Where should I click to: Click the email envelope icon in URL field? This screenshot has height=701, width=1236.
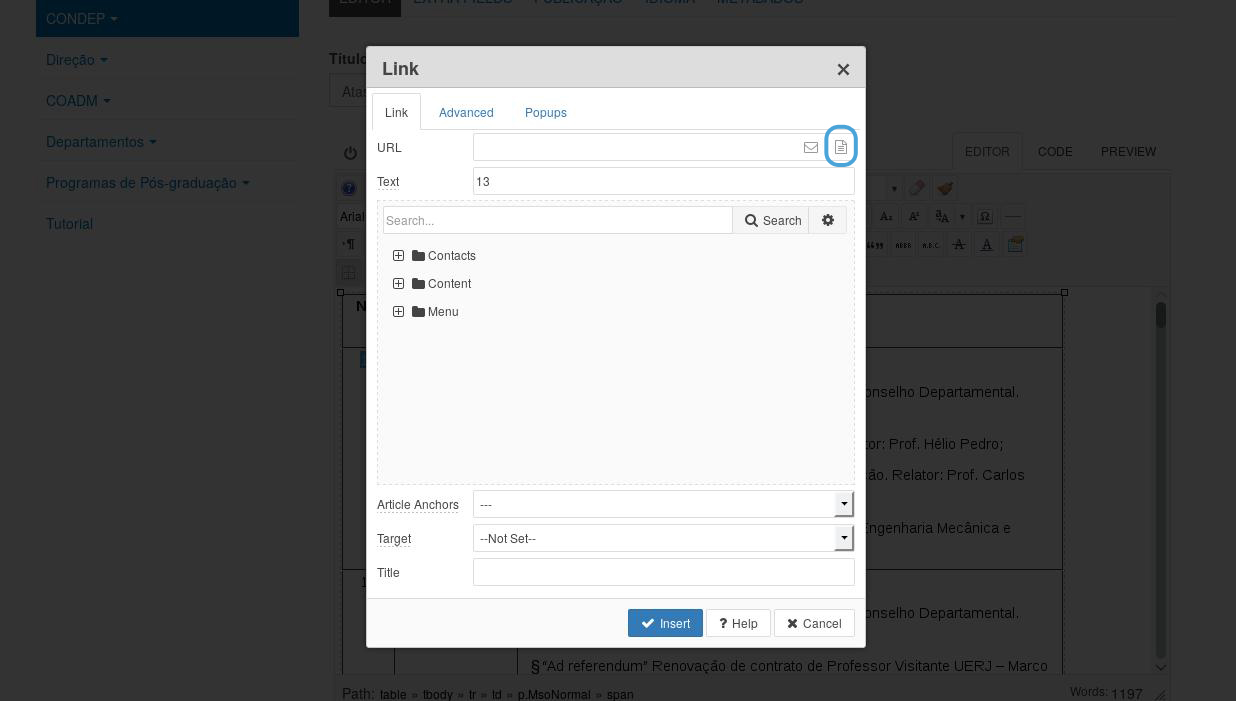coord(811,147)
